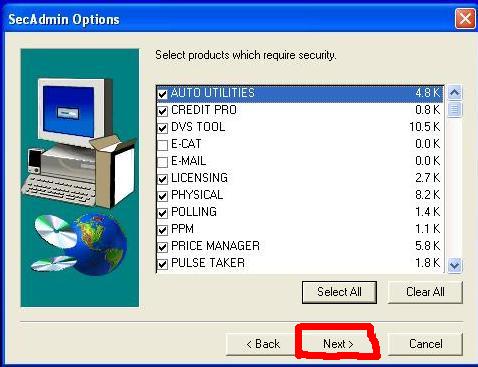Click the 4.8 K size value

click(x=427, y=93)
